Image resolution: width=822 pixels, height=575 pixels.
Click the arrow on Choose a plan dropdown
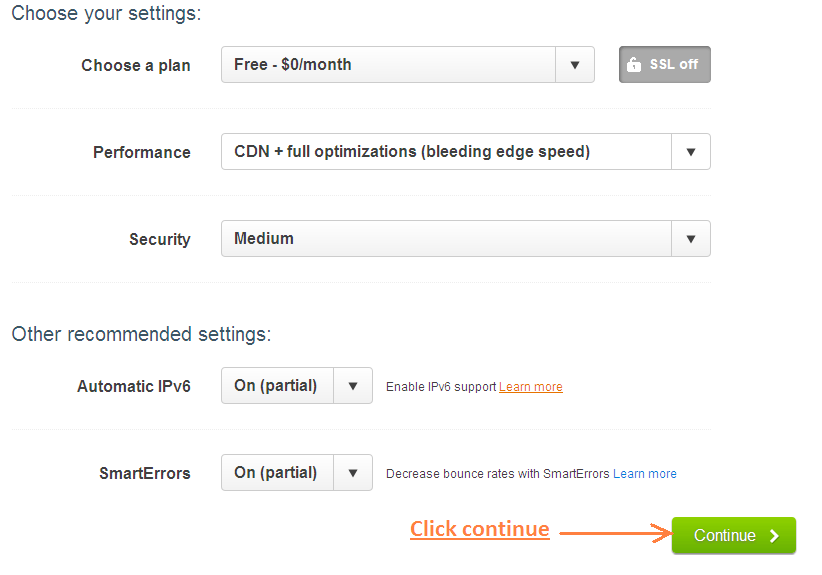tap(575, 64)
